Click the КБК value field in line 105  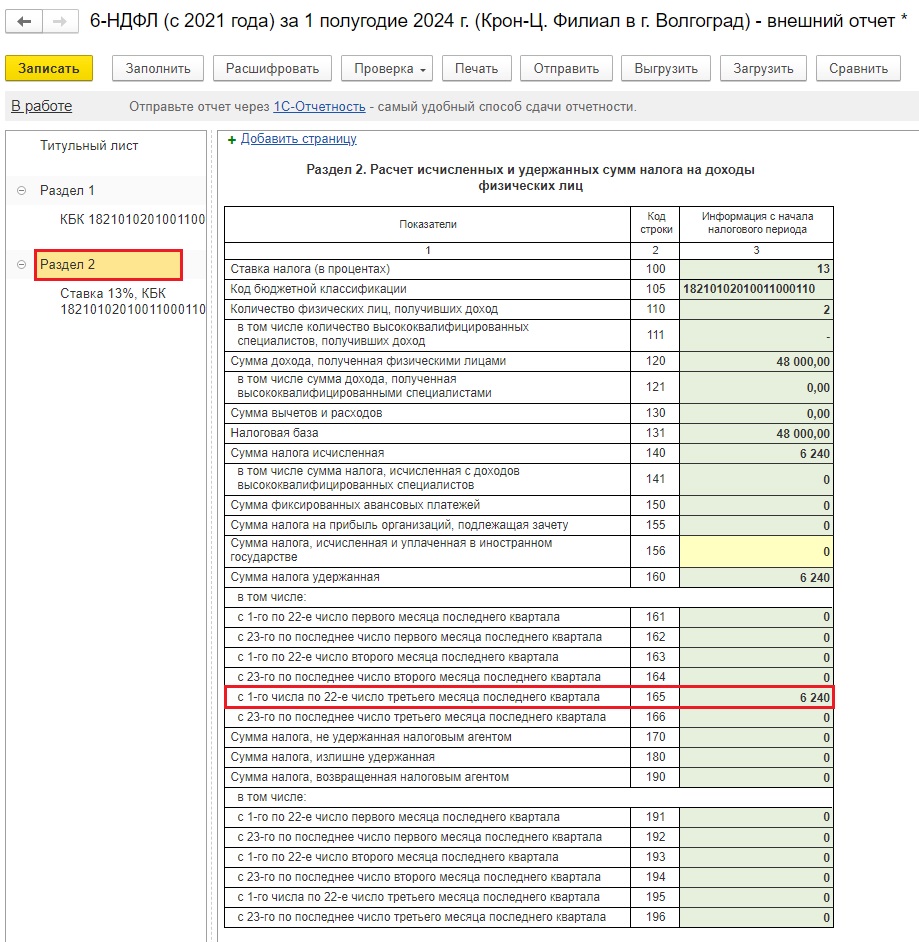[756, 289]
